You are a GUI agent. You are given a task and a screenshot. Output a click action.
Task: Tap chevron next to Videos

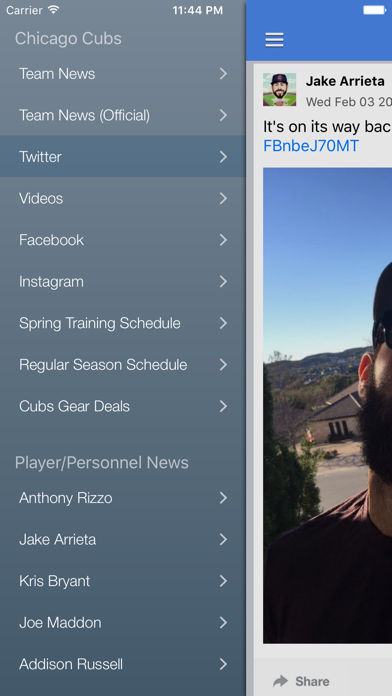(223, 198)
